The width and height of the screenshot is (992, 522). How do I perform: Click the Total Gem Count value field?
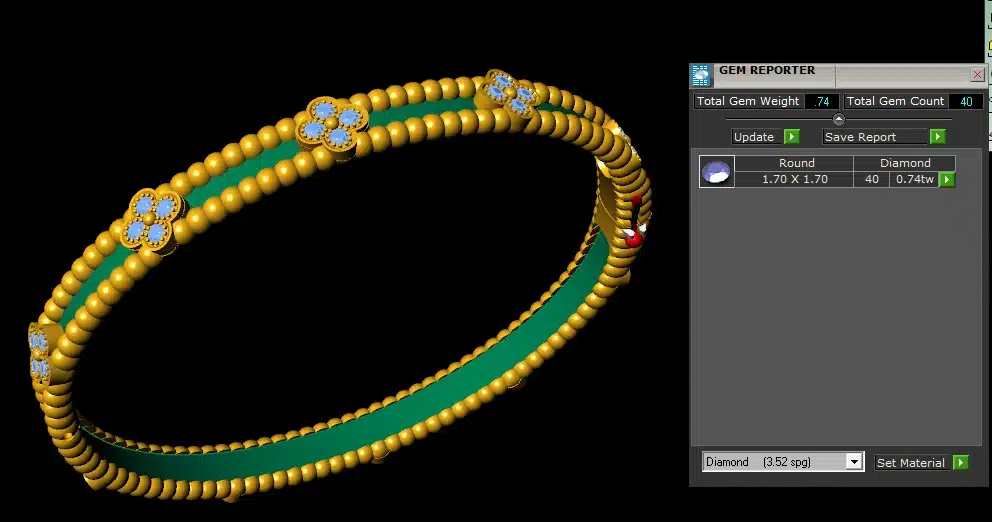[x=965, y=102]
